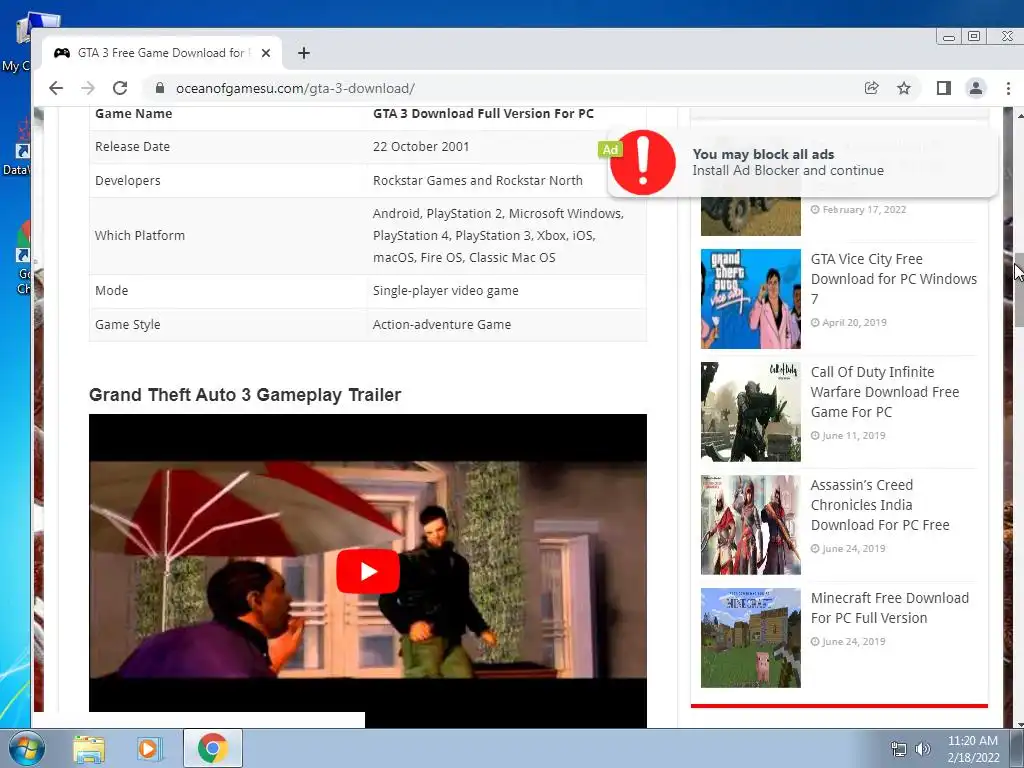The image size is (1024, 768).
Task: Click the Which Platform row label
Action: coord(140,236)
